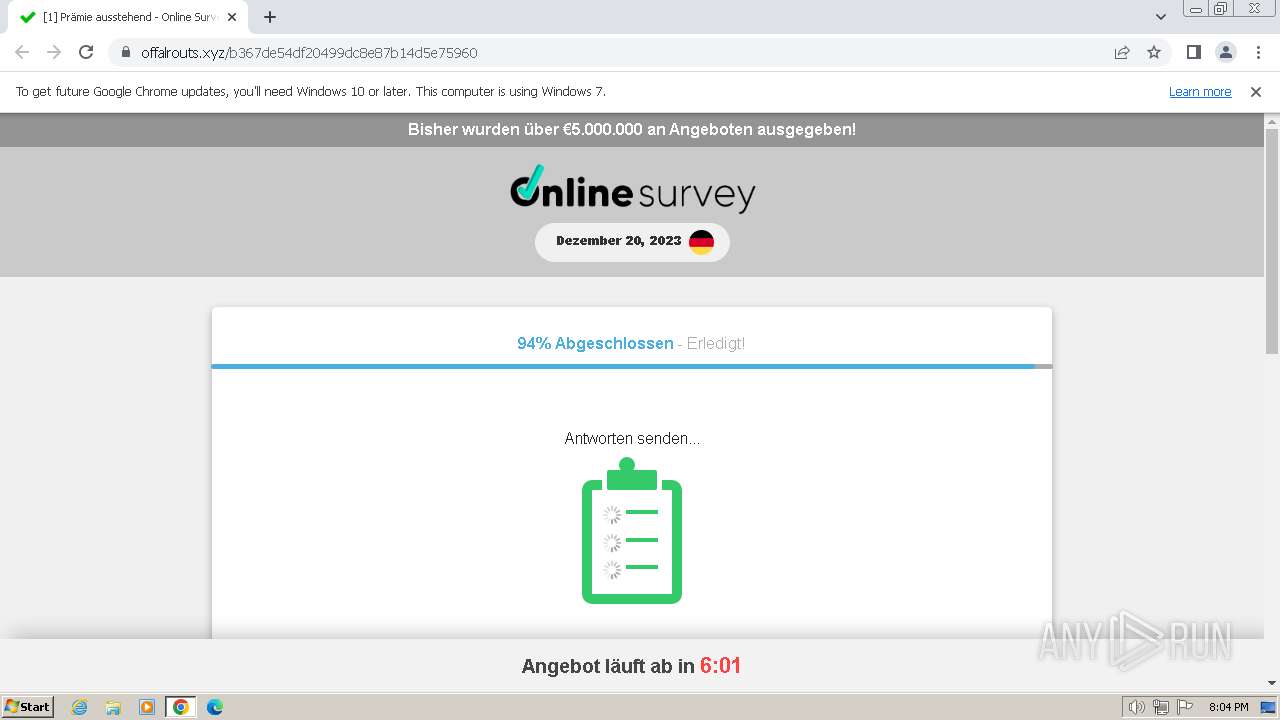The image size is (1280, 720).
Task: Click the Angebot läuft ab in countdown
Action: point(631,666)
